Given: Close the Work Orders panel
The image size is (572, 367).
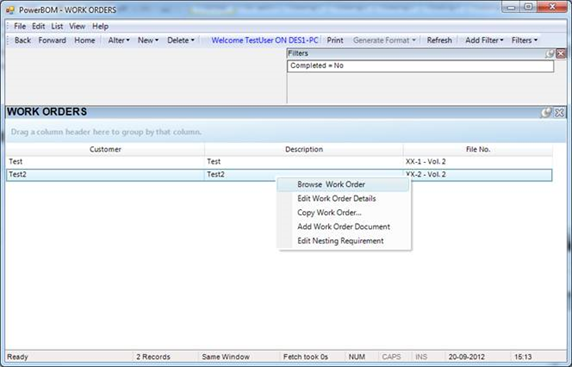Looking at the screenshot, I should click(x=560, y=112).
